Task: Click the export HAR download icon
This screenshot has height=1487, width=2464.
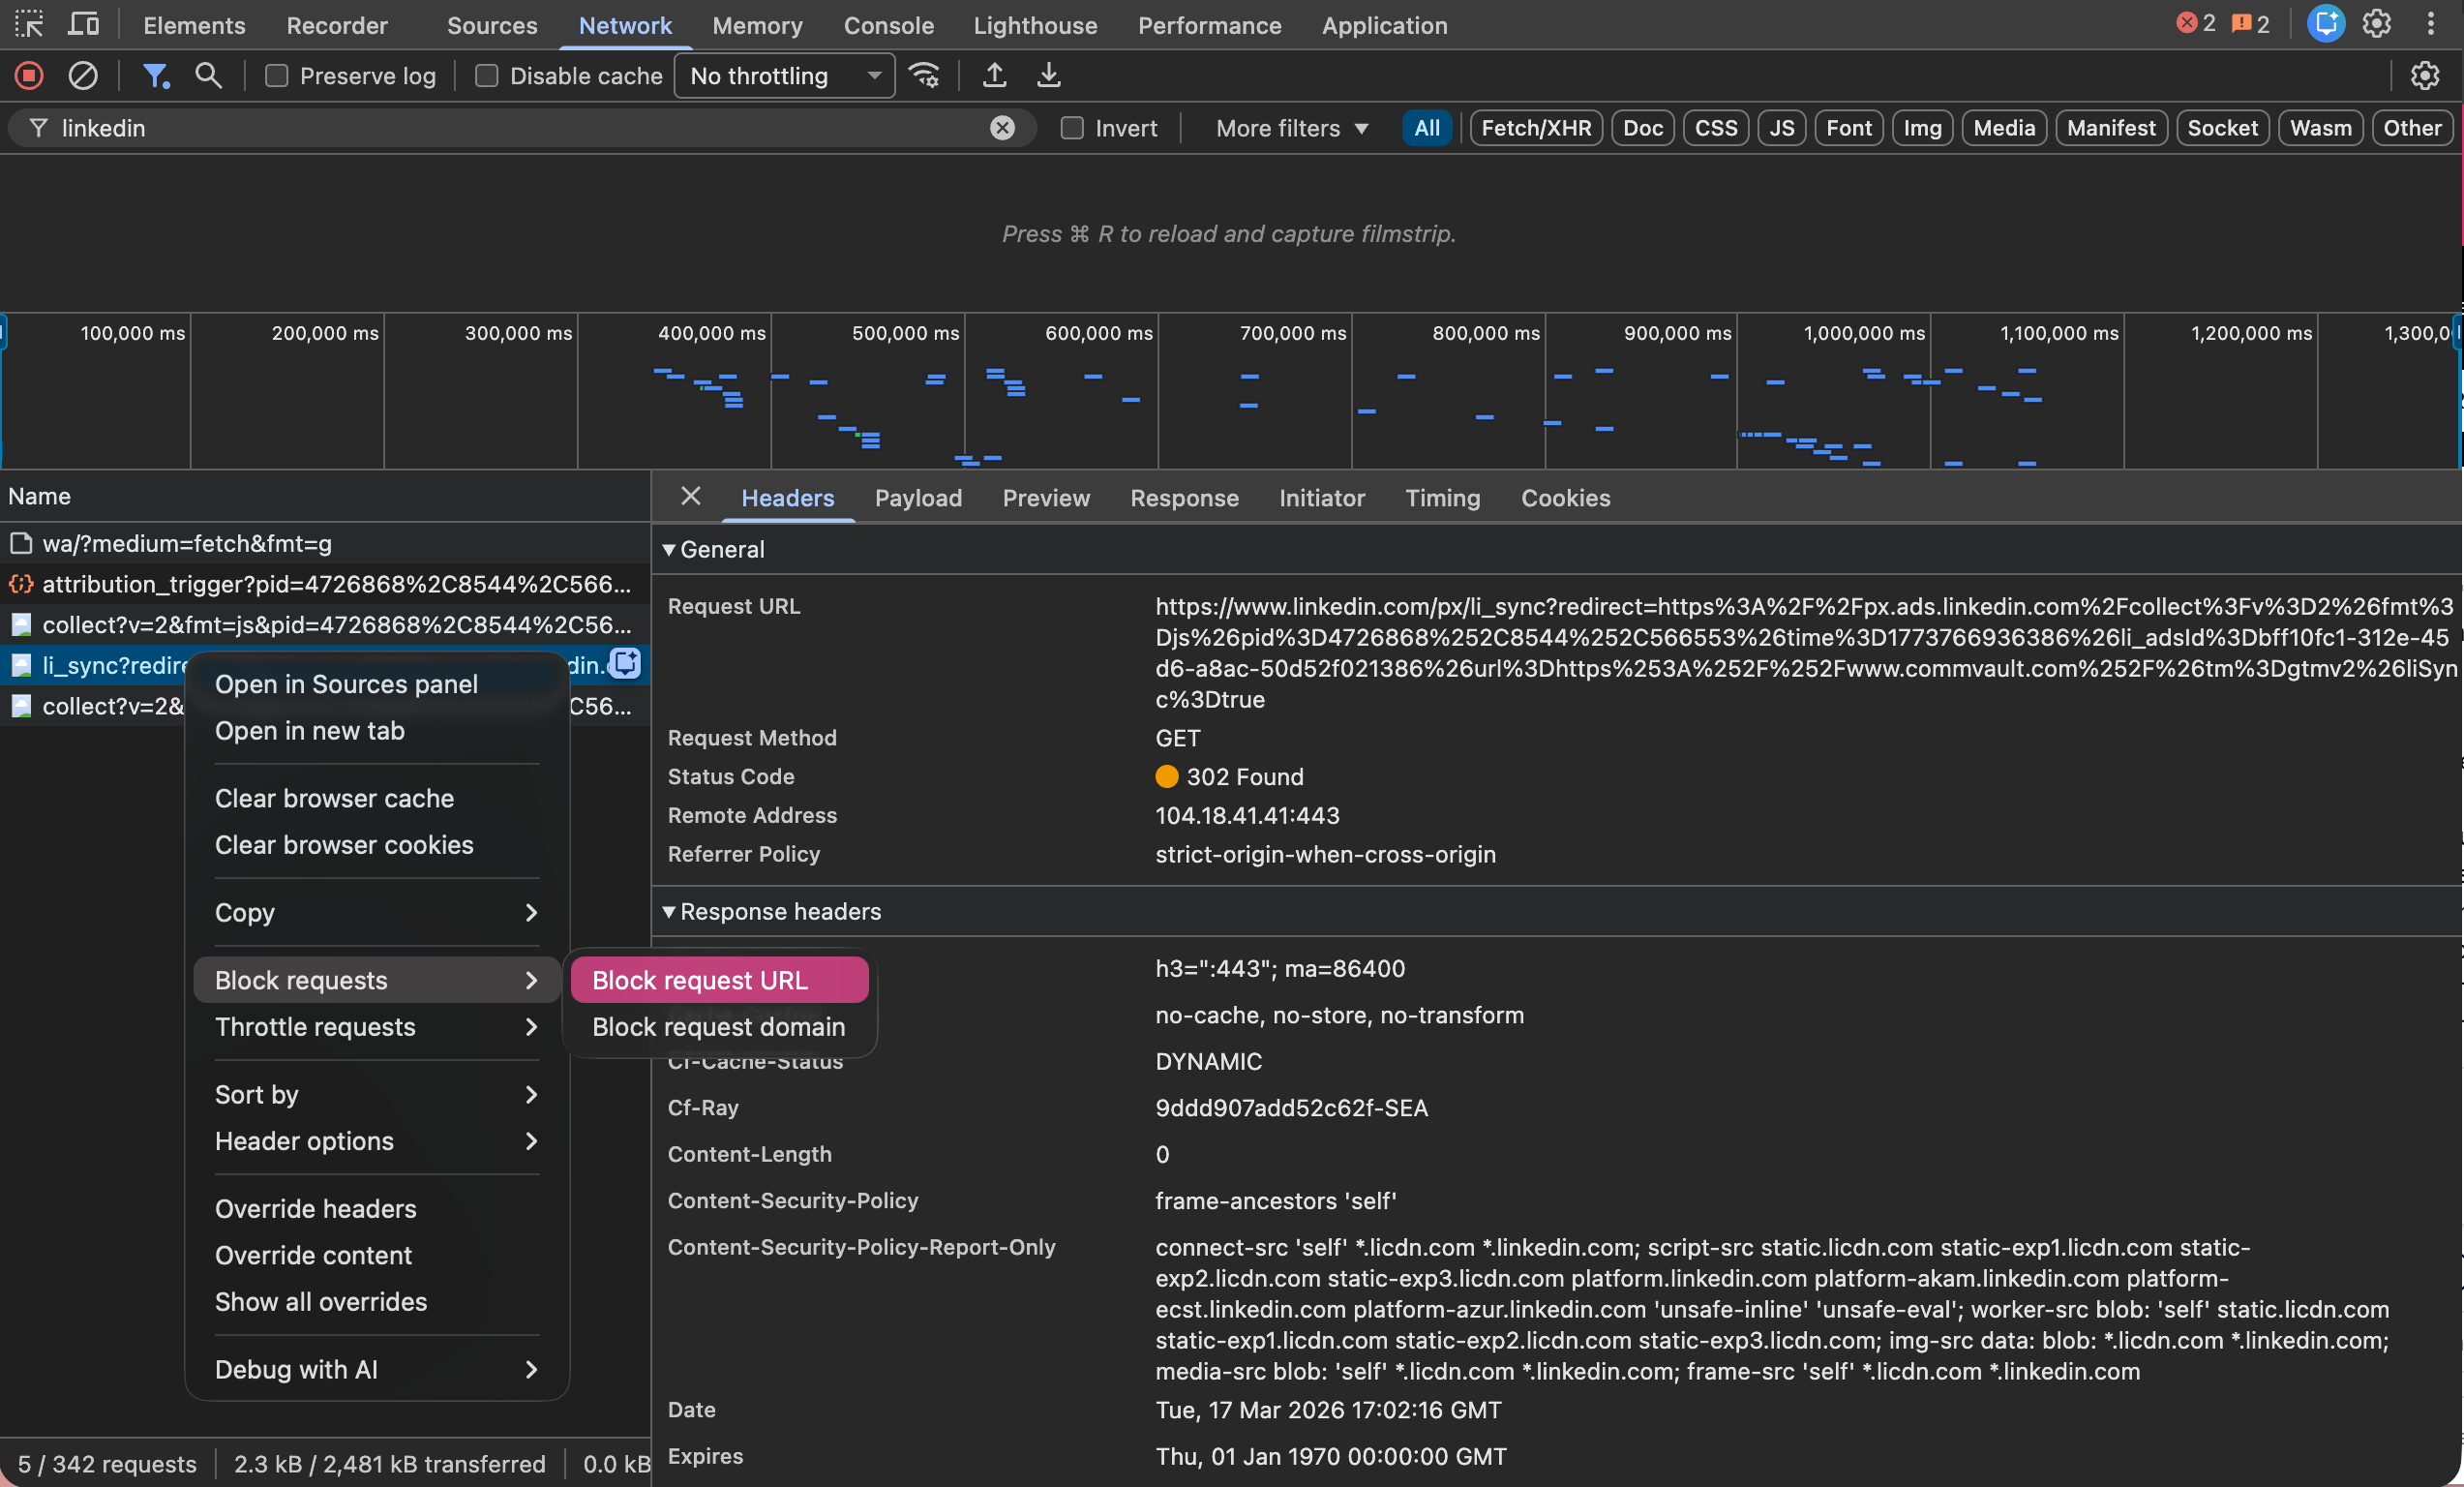Action: pyautogui.click(x=1048, y=76)
